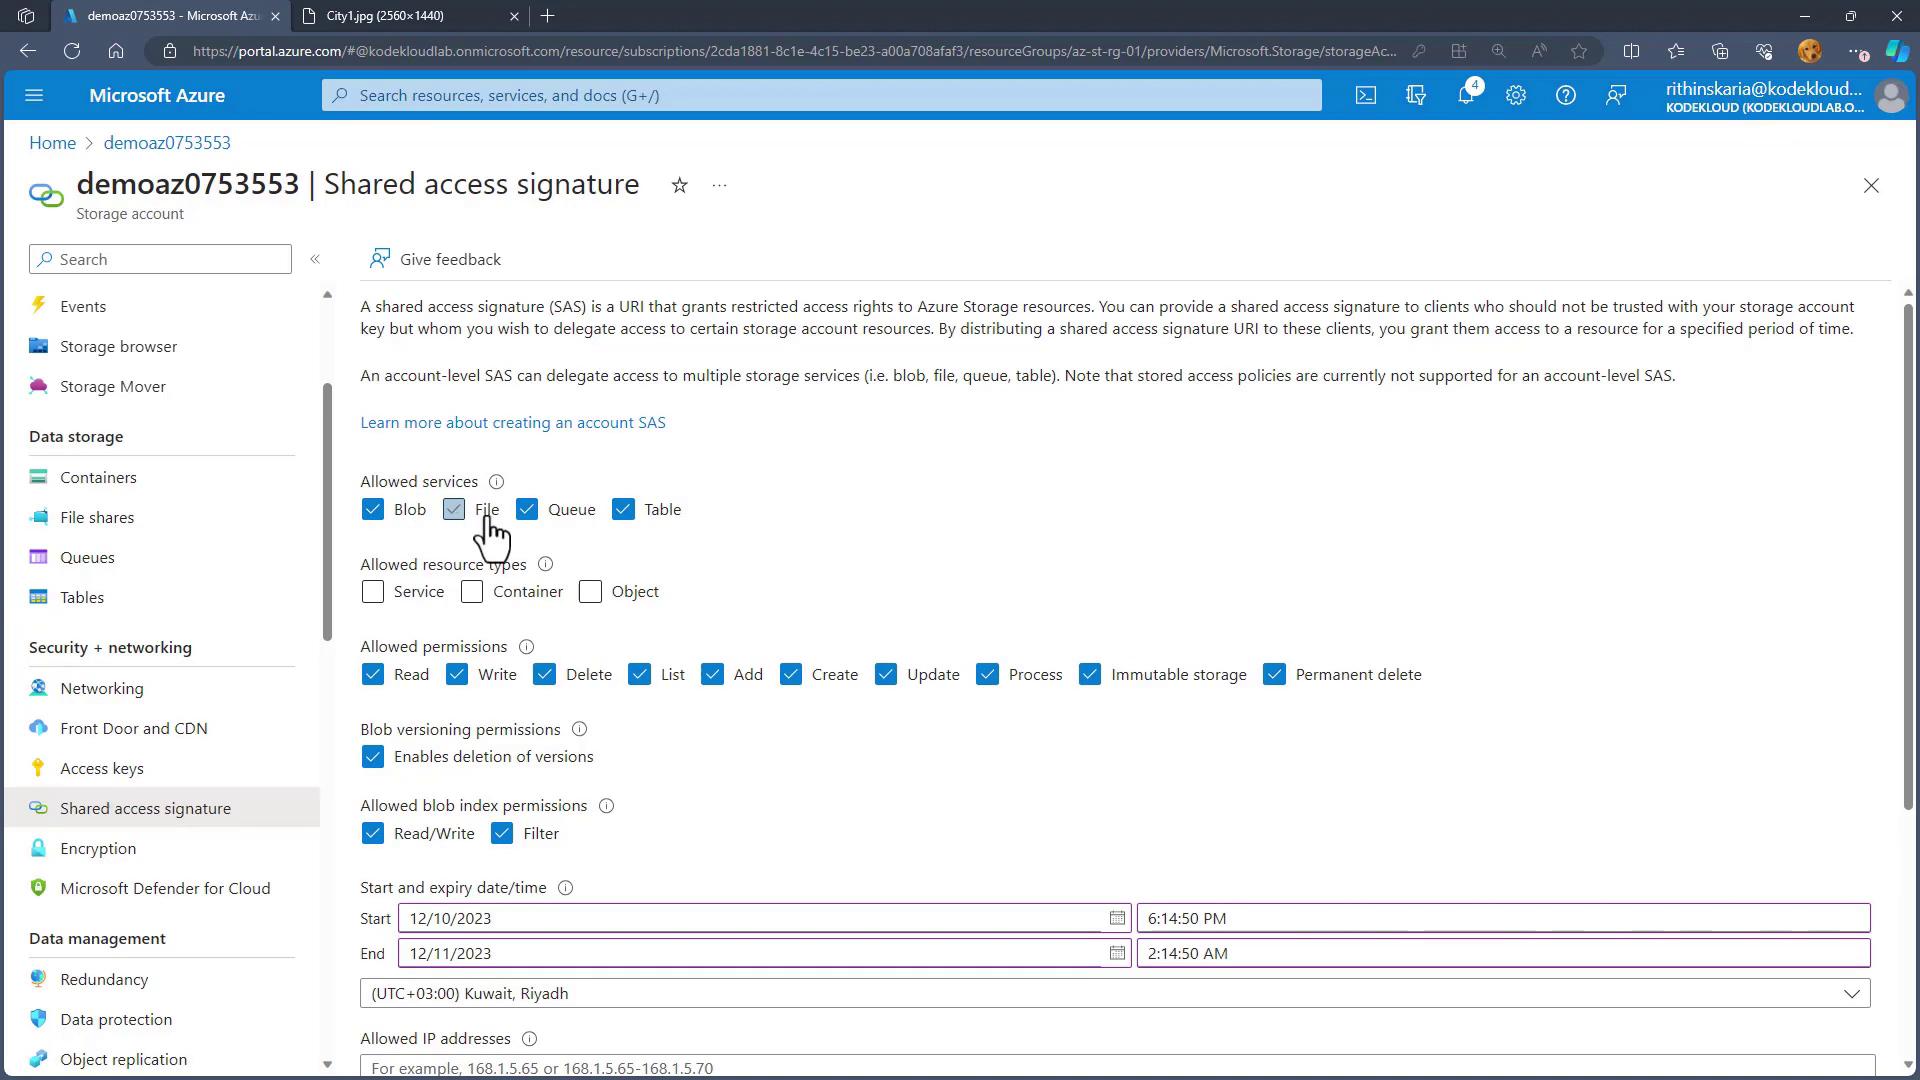This screenshot has width=1920, height=1080.
Task: Click the Give feedback button
Action: [x=435, y=259]
